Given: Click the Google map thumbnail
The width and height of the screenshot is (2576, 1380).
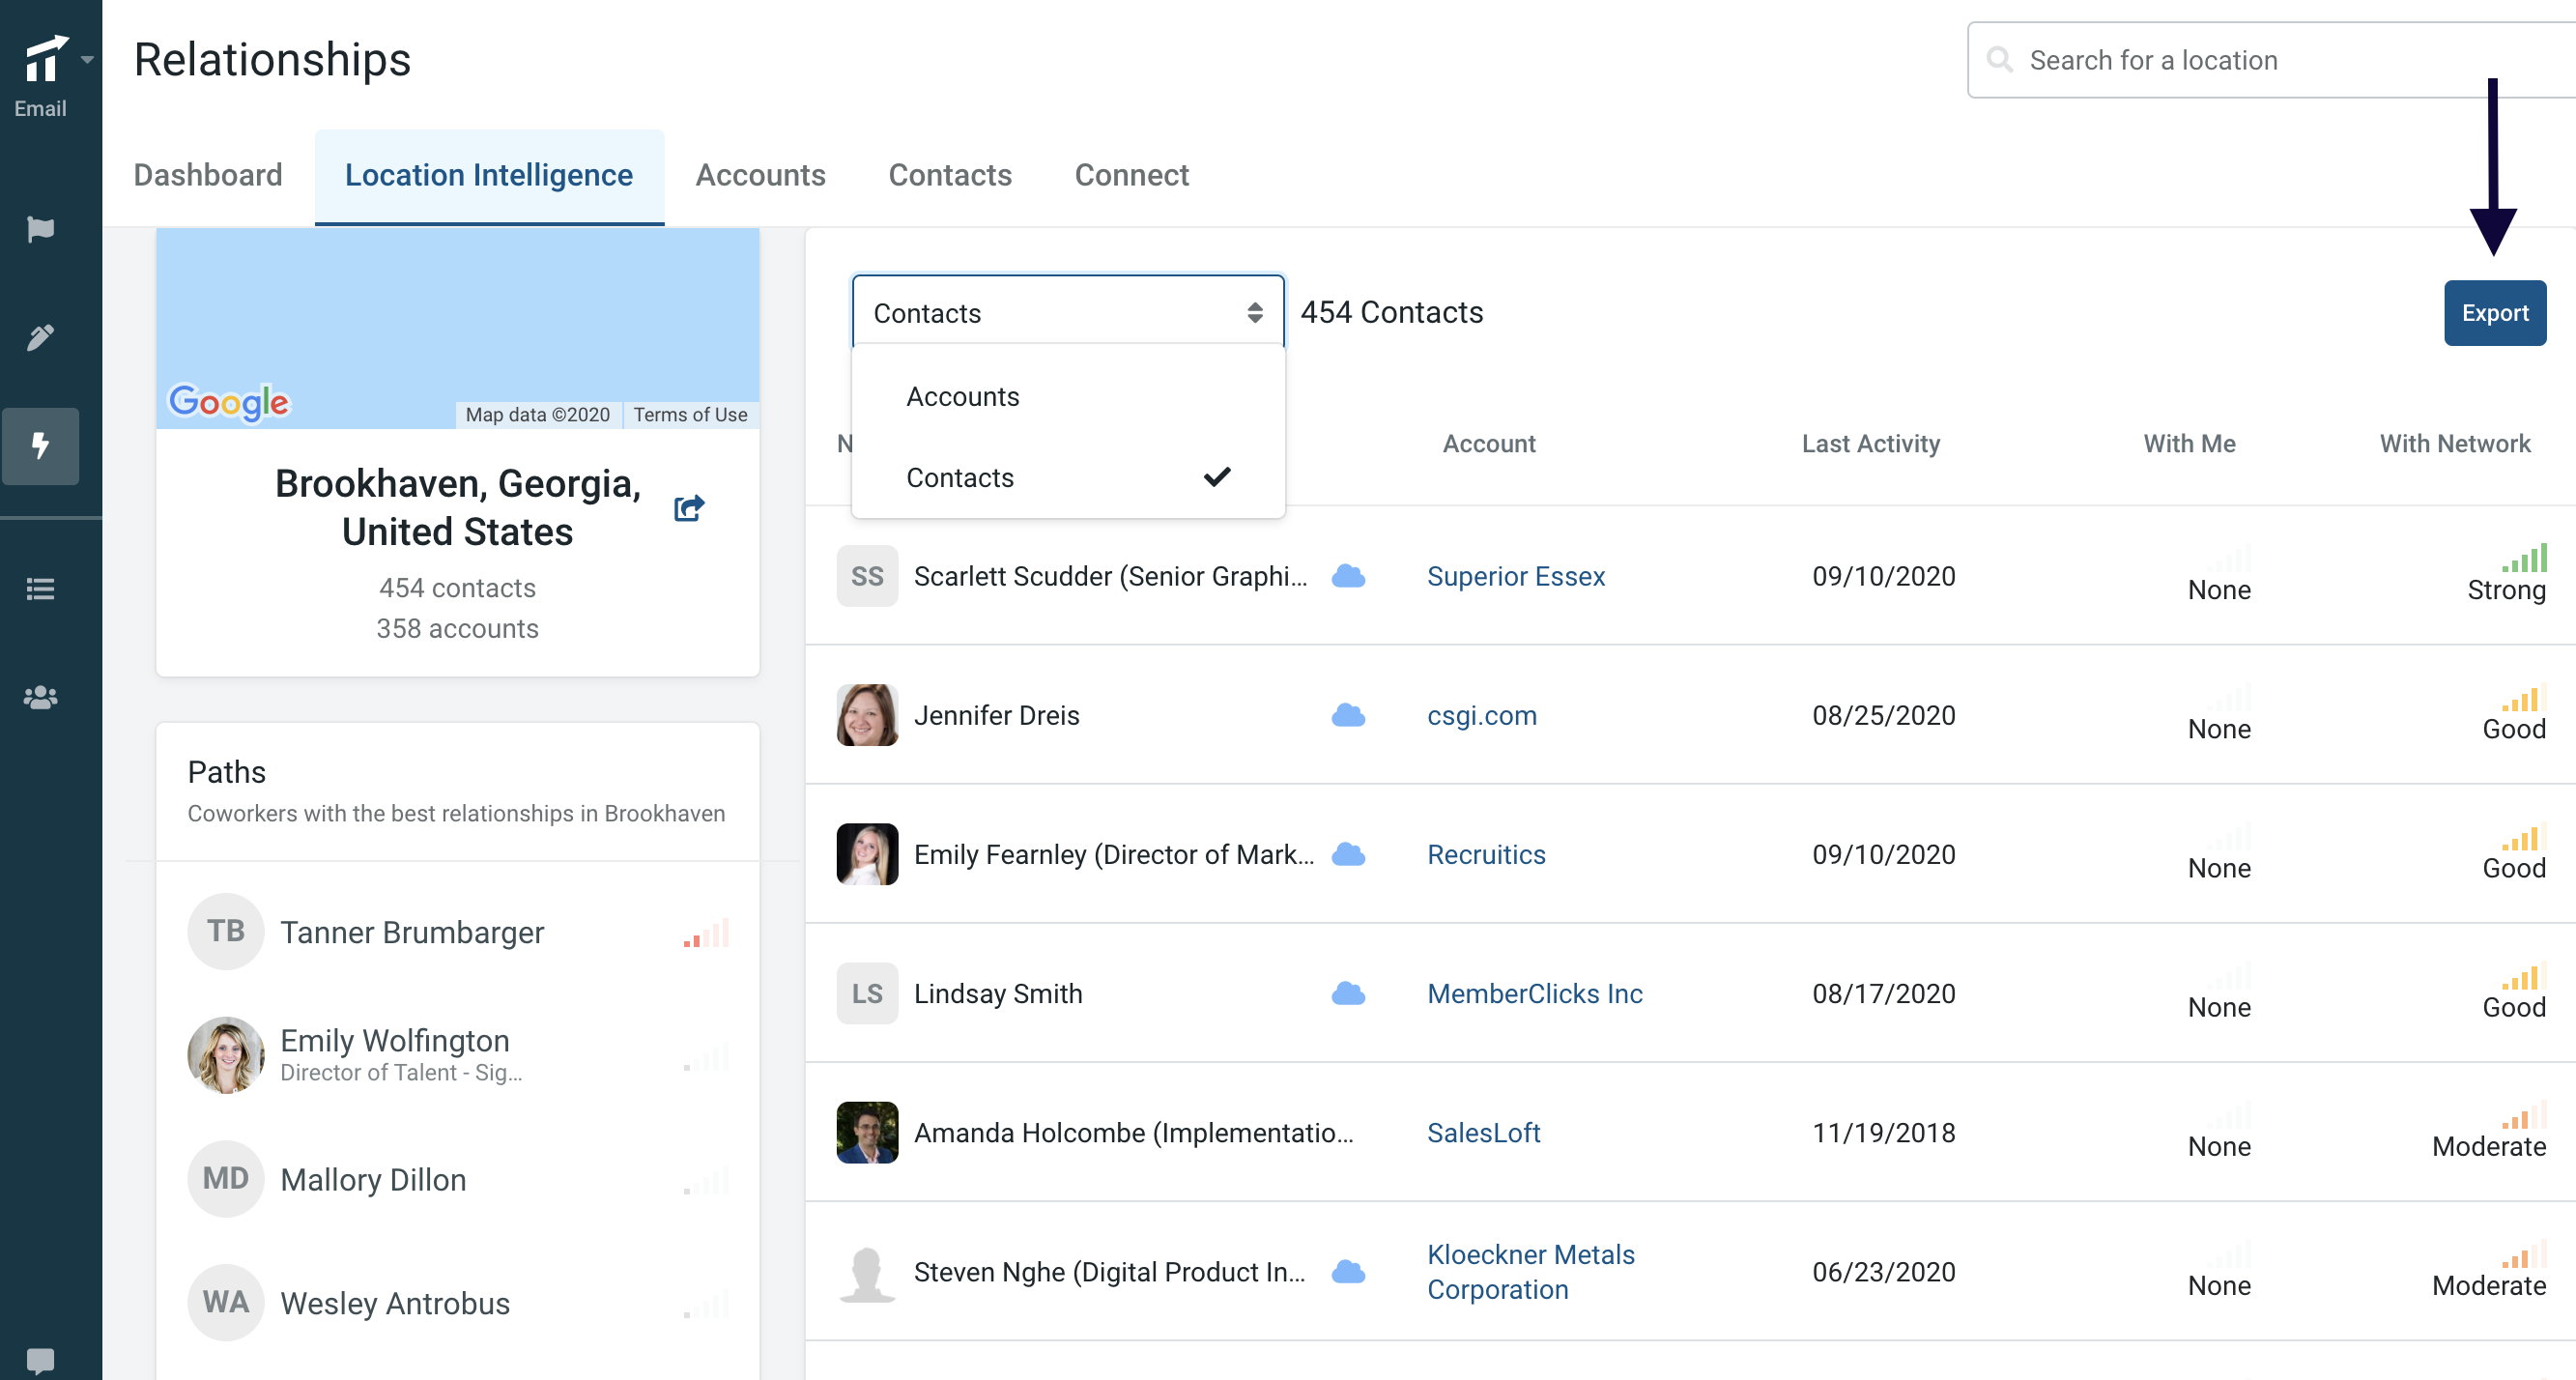Looking at the screenshot, I should coord(457,328).
